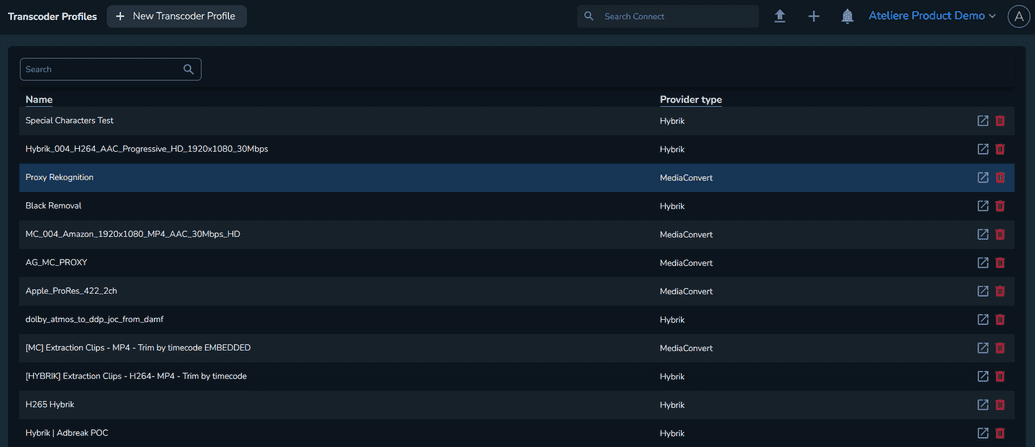This screenshot has width=1035, height=447.
Task: Delete the Apple_ProRes_422_2ch profile
Action: pyautogui.click(x=1000, y=291)
